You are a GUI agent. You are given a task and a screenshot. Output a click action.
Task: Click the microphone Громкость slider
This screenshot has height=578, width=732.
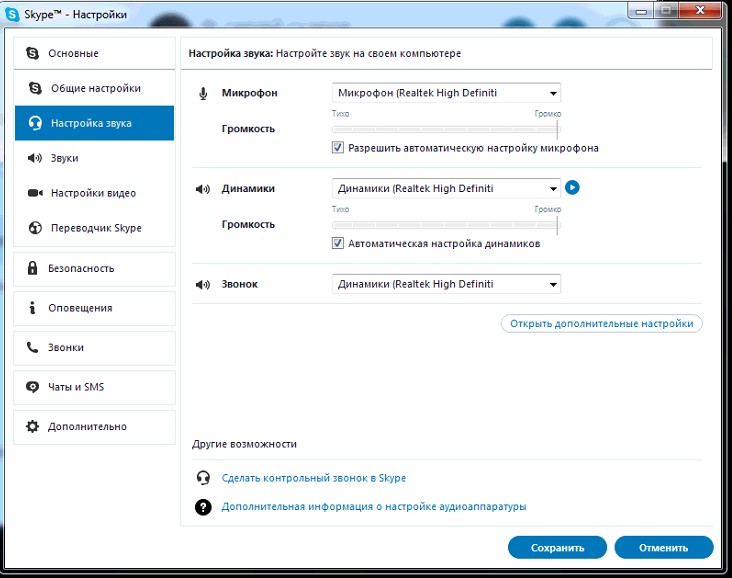[446, 129]
